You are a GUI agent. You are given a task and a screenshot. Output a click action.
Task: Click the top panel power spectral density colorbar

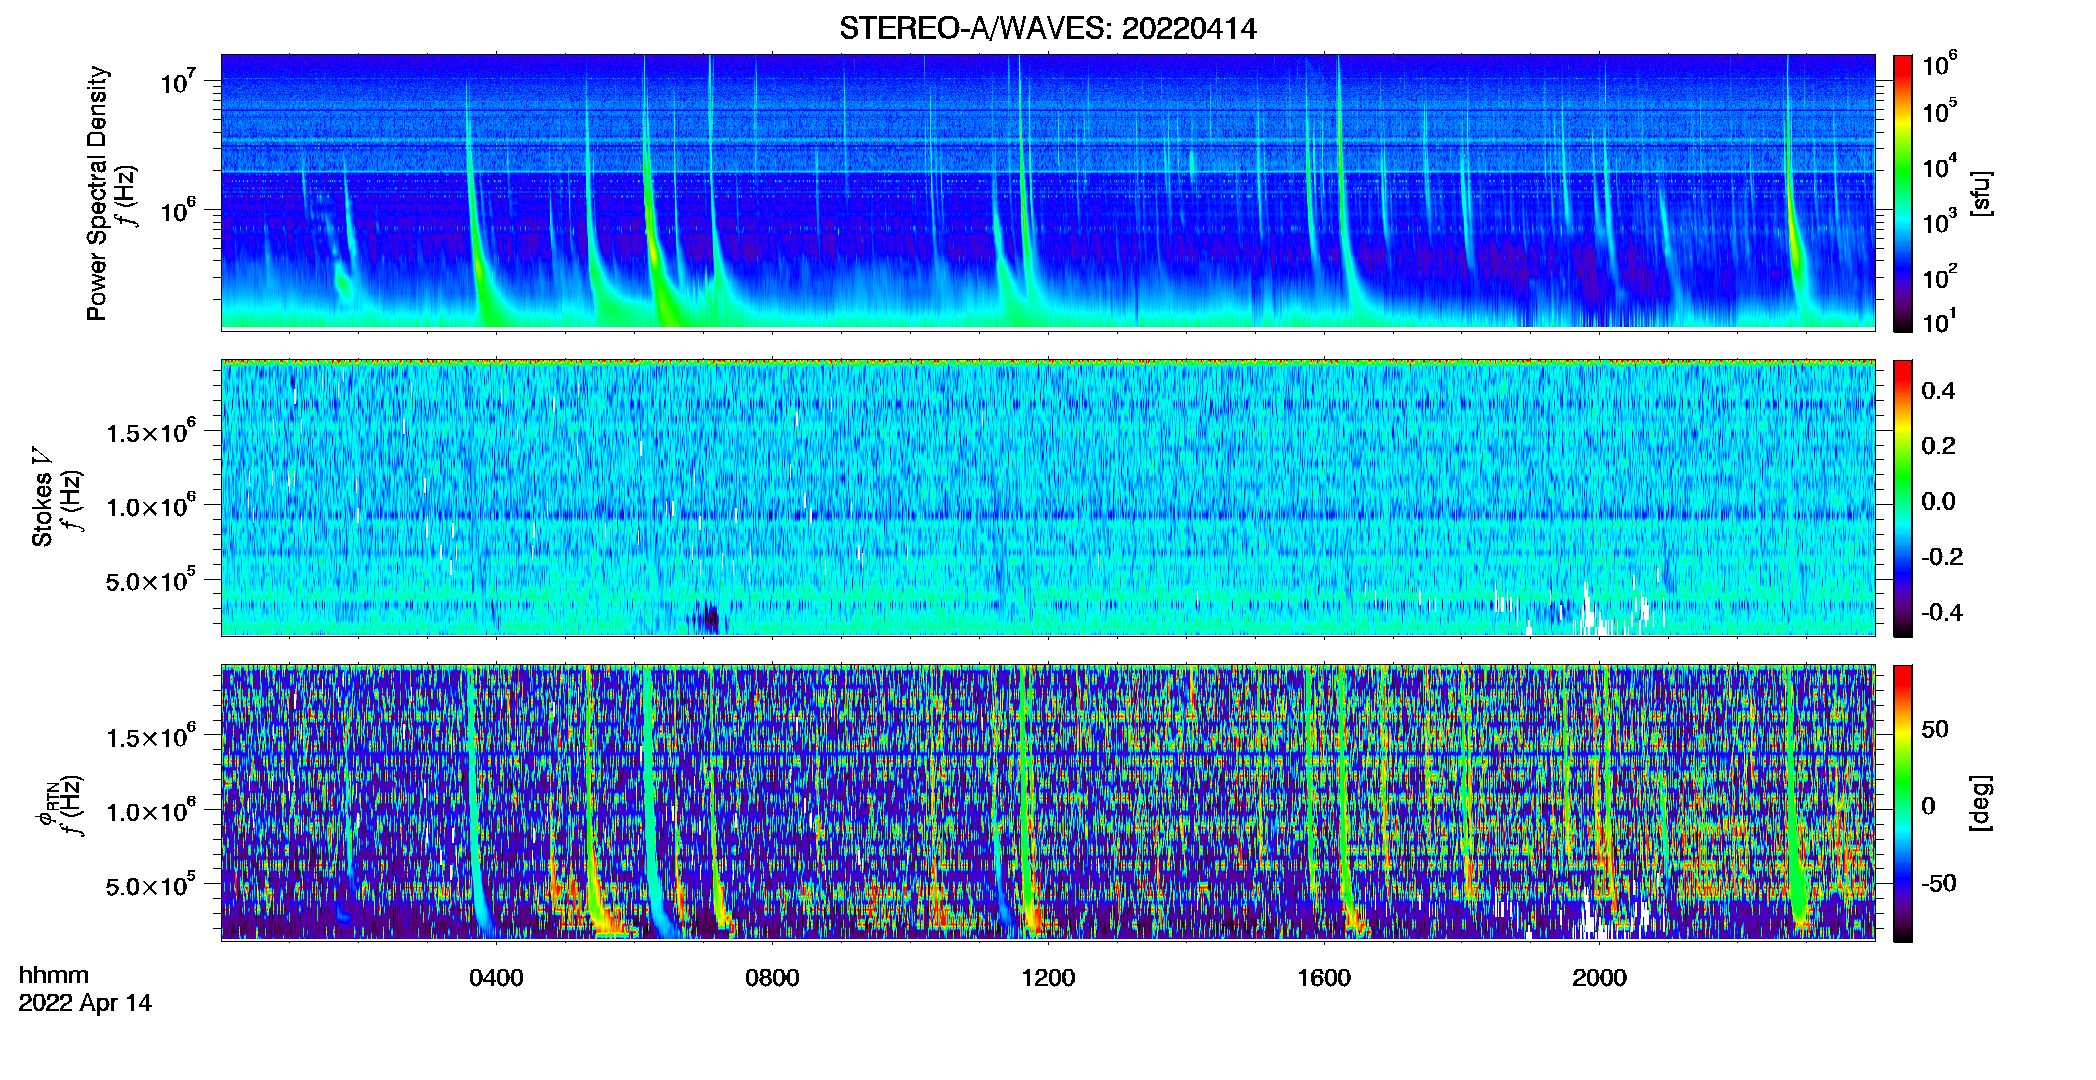click(x=1903, y=193)
